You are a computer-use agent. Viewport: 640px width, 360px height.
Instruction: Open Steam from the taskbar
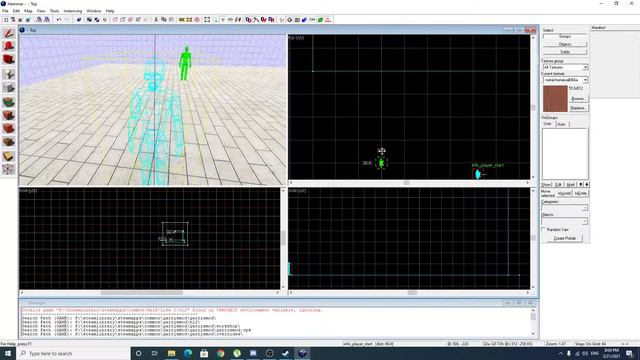point(286,353)
